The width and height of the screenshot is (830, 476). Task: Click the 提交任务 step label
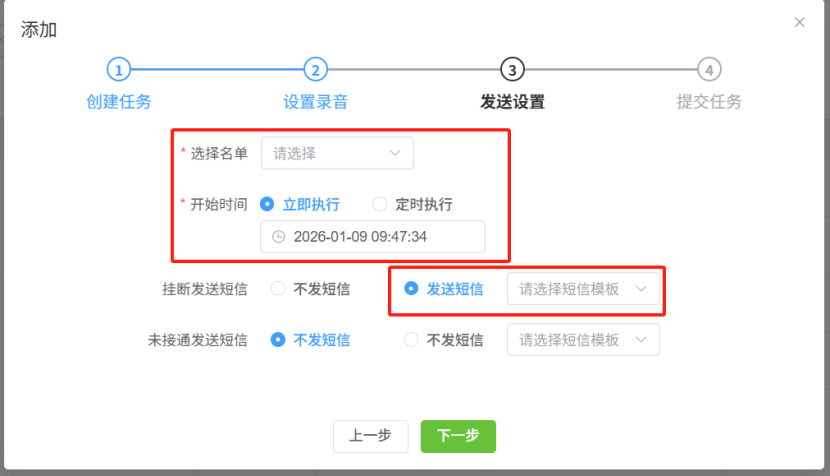(709, 101)
